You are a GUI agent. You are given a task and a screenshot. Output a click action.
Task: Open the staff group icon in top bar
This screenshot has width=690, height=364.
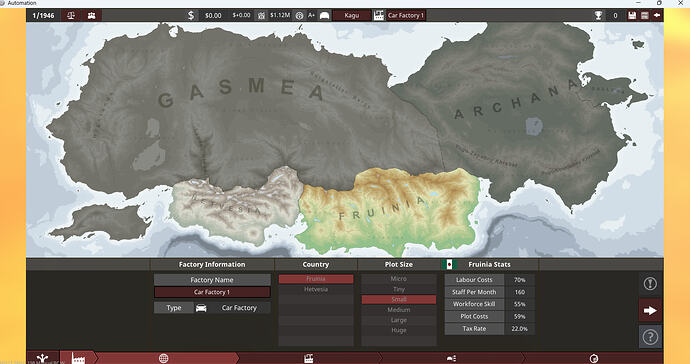92,15
